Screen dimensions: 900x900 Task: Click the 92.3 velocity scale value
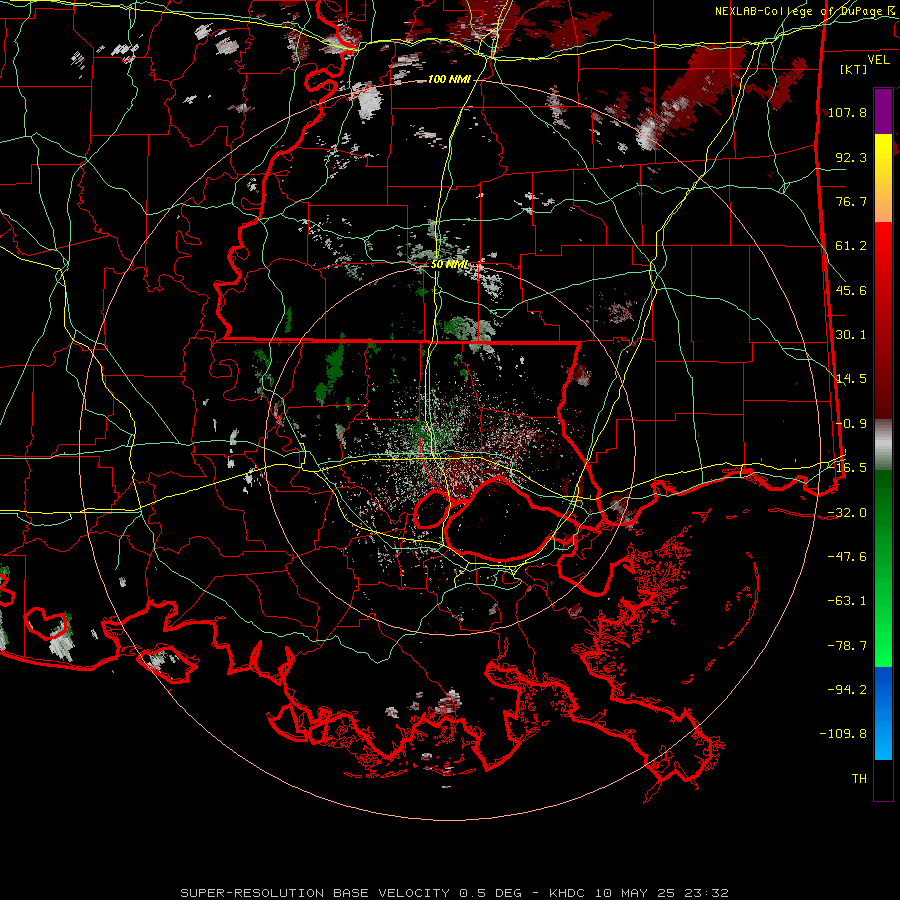(x=851, y=157)
